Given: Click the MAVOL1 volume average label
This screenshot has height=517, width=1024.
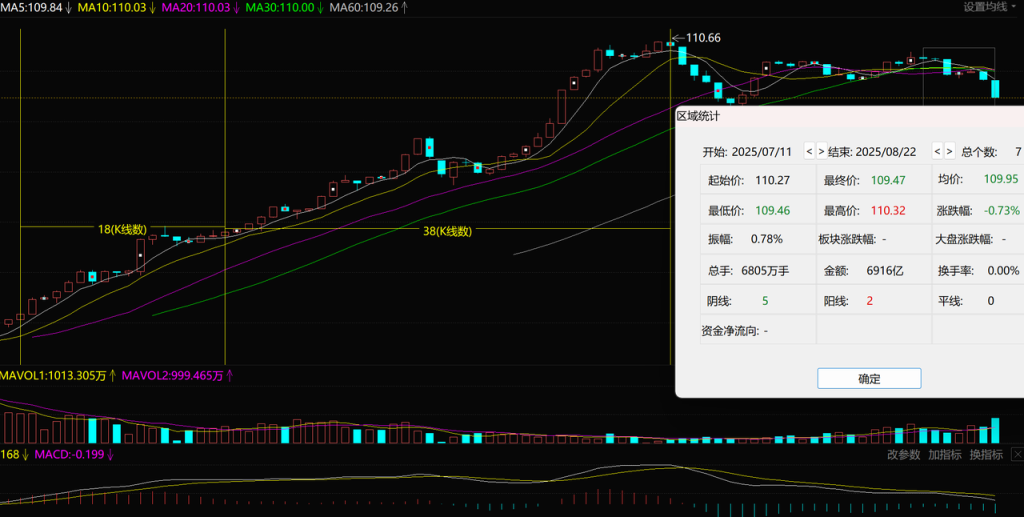Looking at the screenshot, I should [x=58, y=376].
